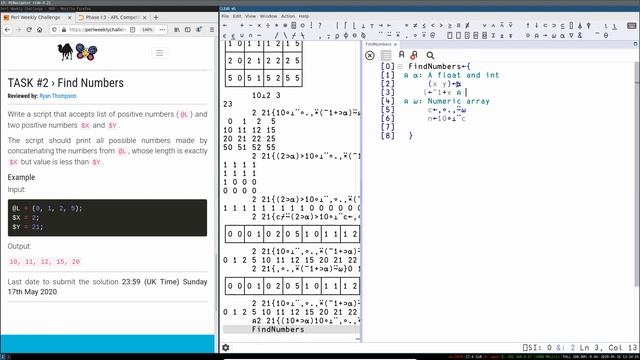Reload the page in Firefox
The image size is (640, 360).
[x=29, y=30]
